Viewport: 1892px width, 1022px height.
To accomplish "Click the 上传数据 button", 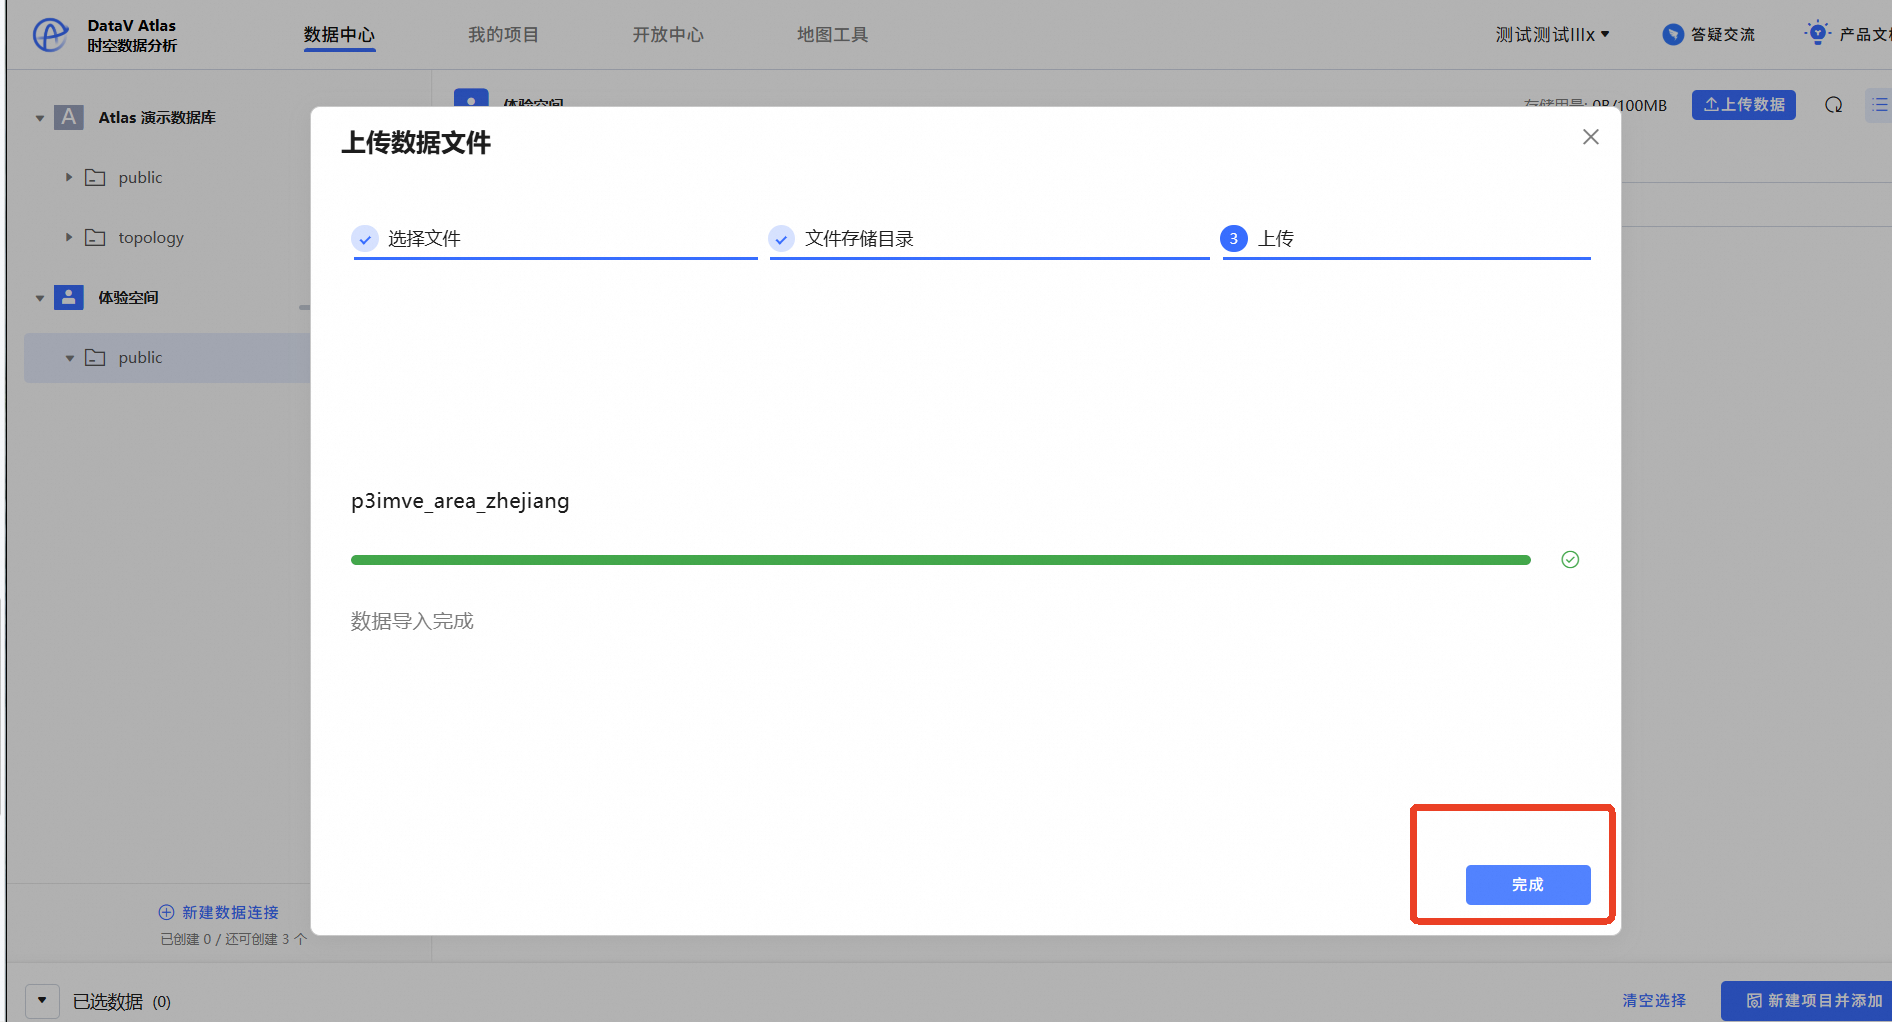I will [x=1744, y=105].
